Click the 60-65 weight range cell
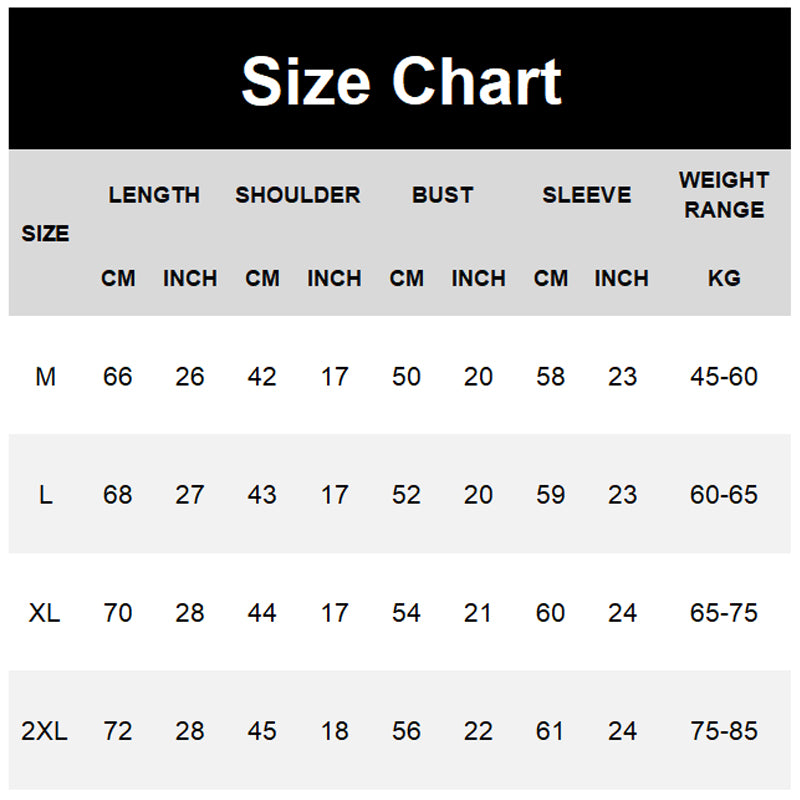The image size is (800, 800). (724, 495)
